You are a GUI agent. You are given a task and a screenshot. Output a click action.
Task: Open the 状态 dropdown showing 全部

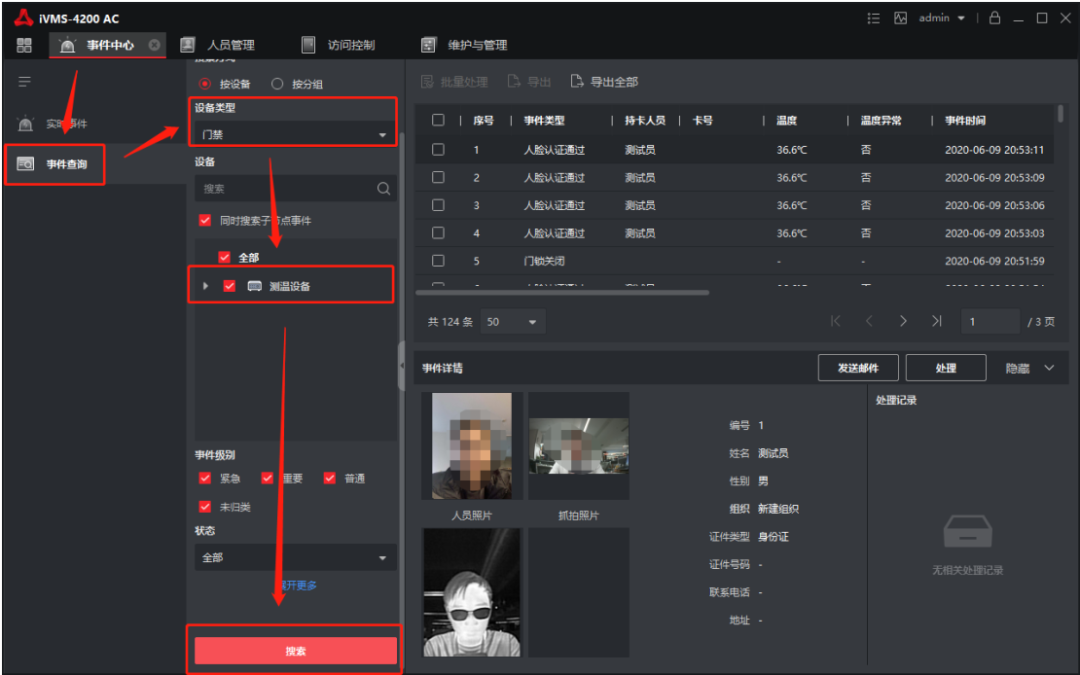click(x=295, y=557)
